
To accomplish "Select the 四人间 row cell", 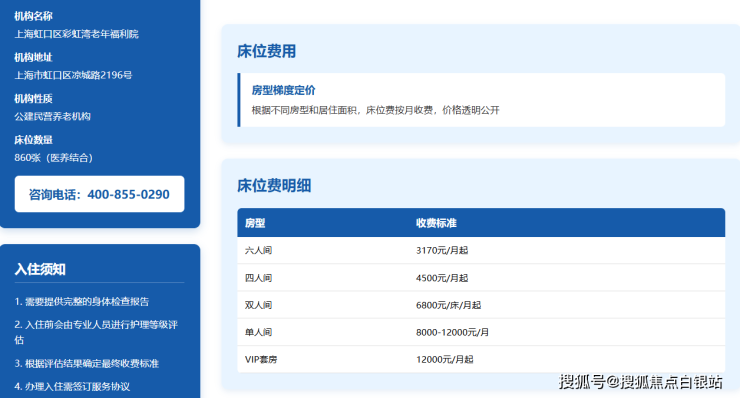I will tap(258, 278).
